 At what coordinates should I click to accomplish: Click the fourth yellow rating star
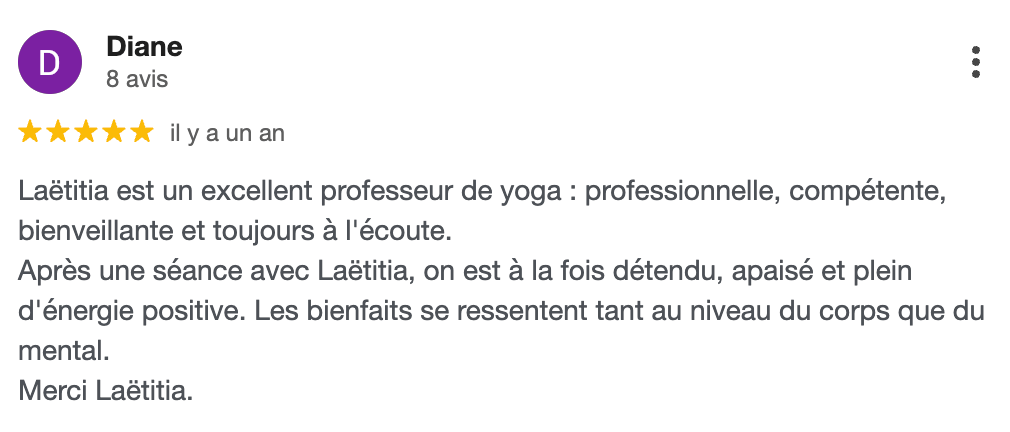coord(114,133)
